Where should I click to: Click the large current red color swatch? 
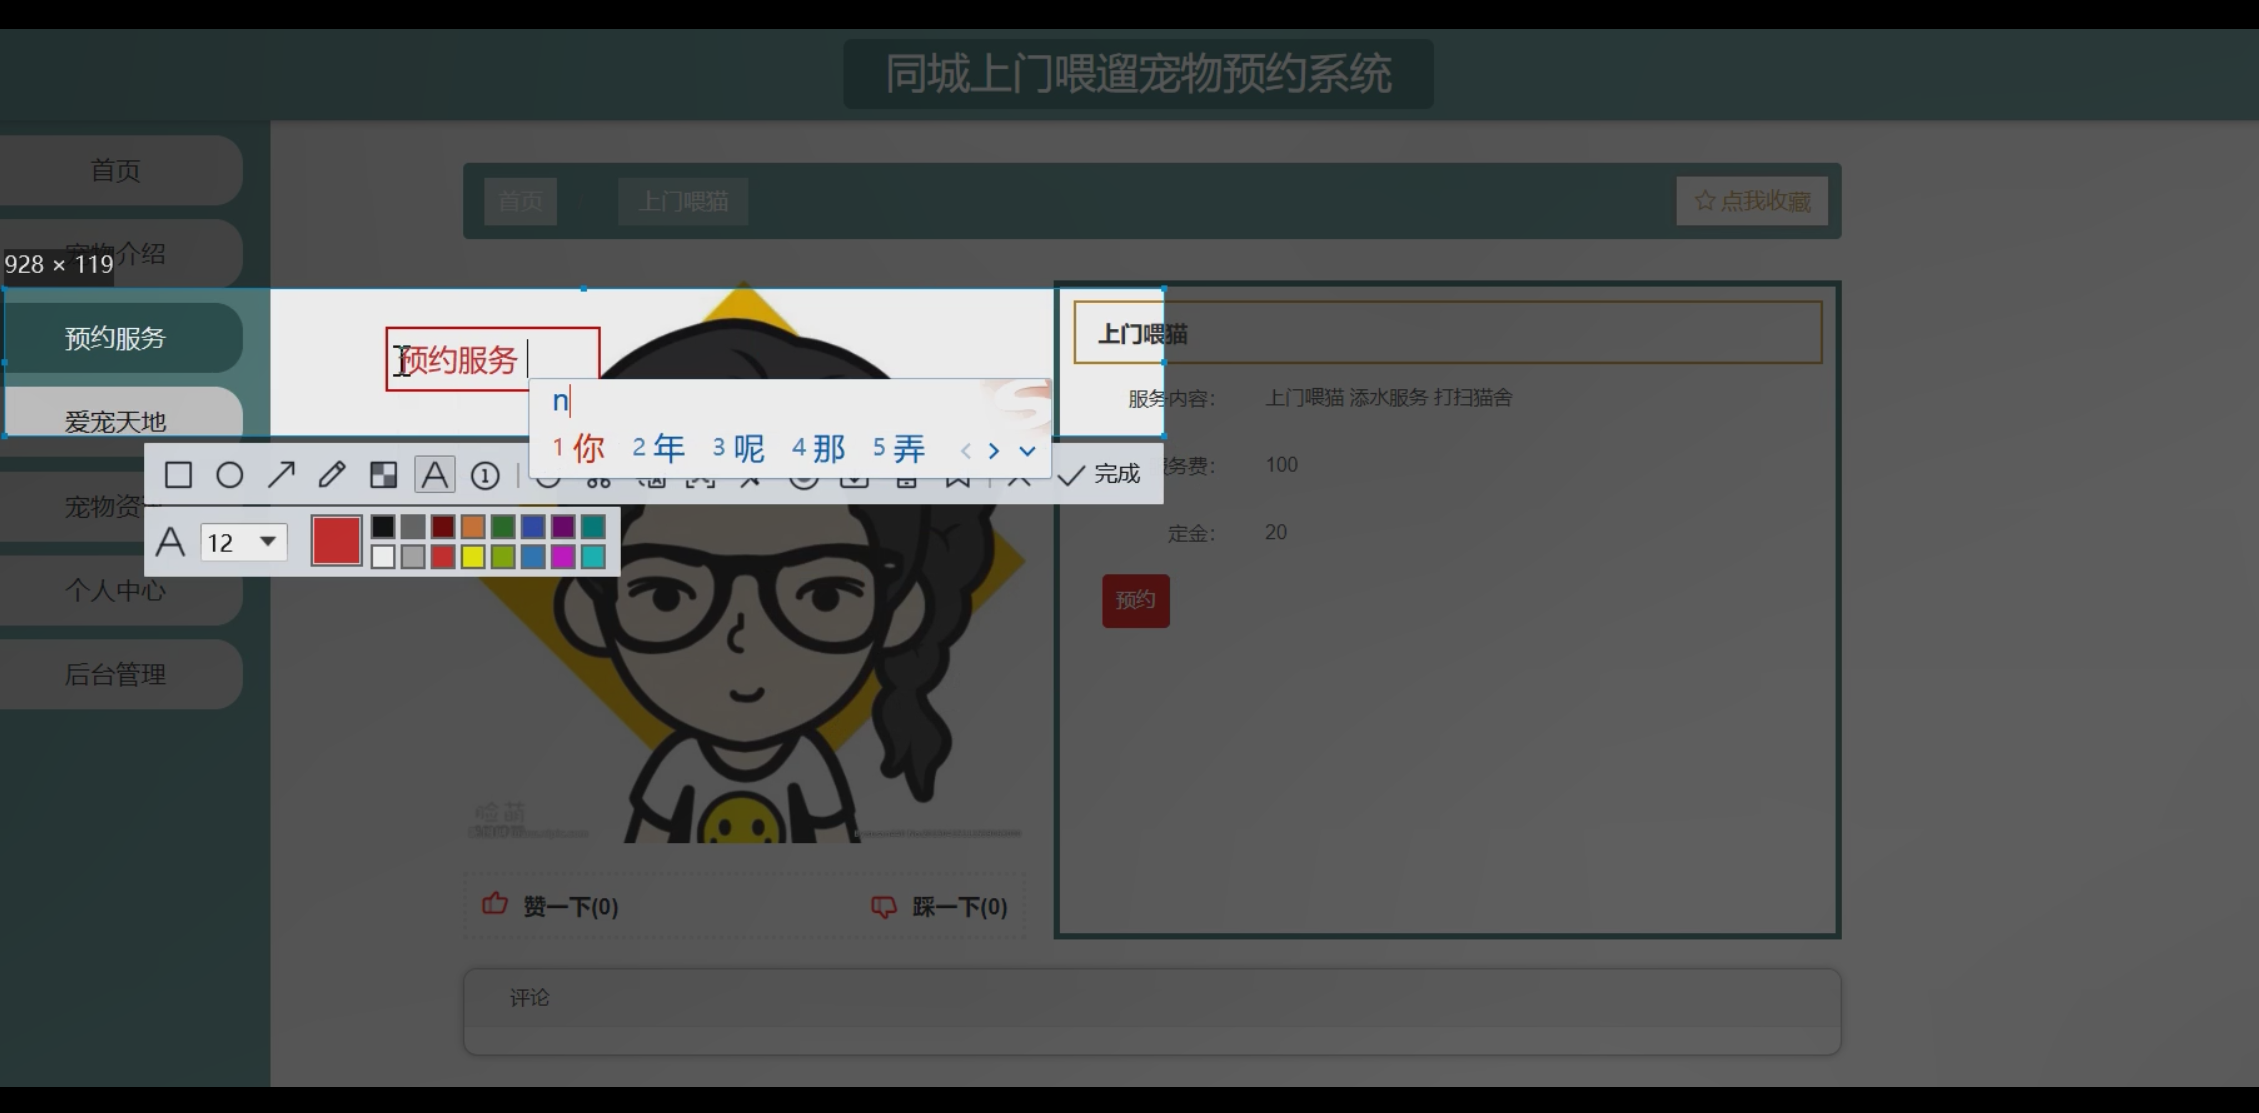pyautogui.click(x=336, y=541)
